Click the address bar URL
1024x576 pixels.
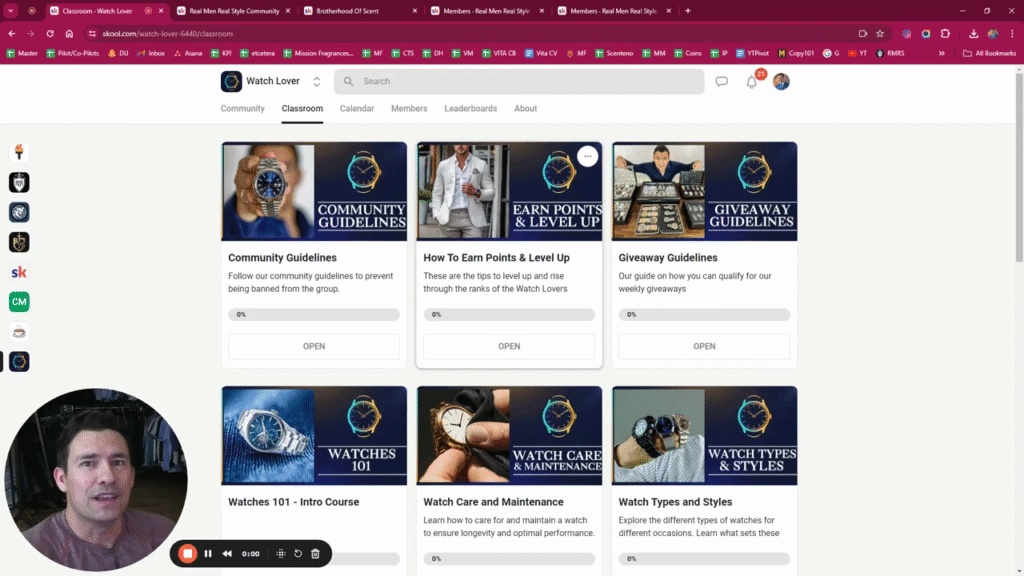point(167,33)
